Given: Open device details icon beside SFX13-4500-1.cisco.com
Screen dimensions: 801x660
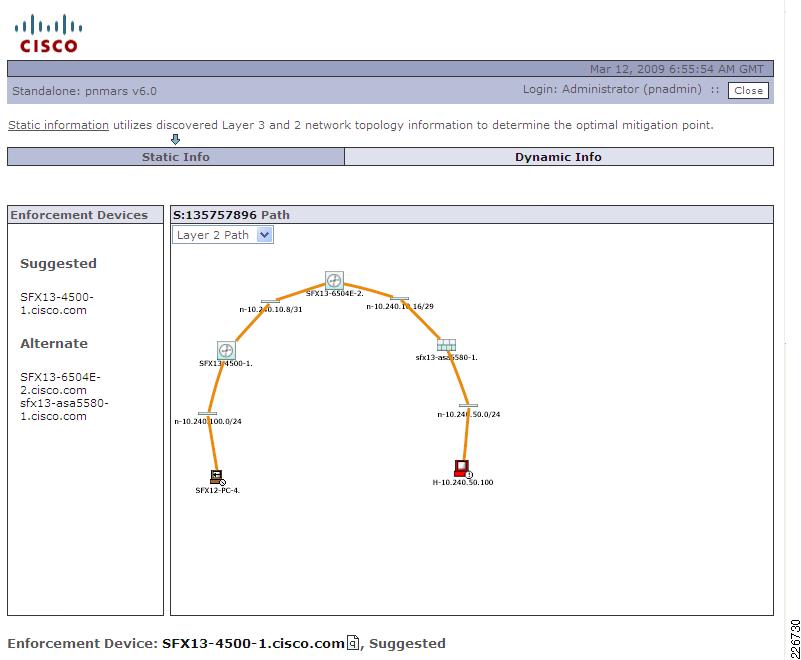Looking at the screenshot, I should click(353, 642).
